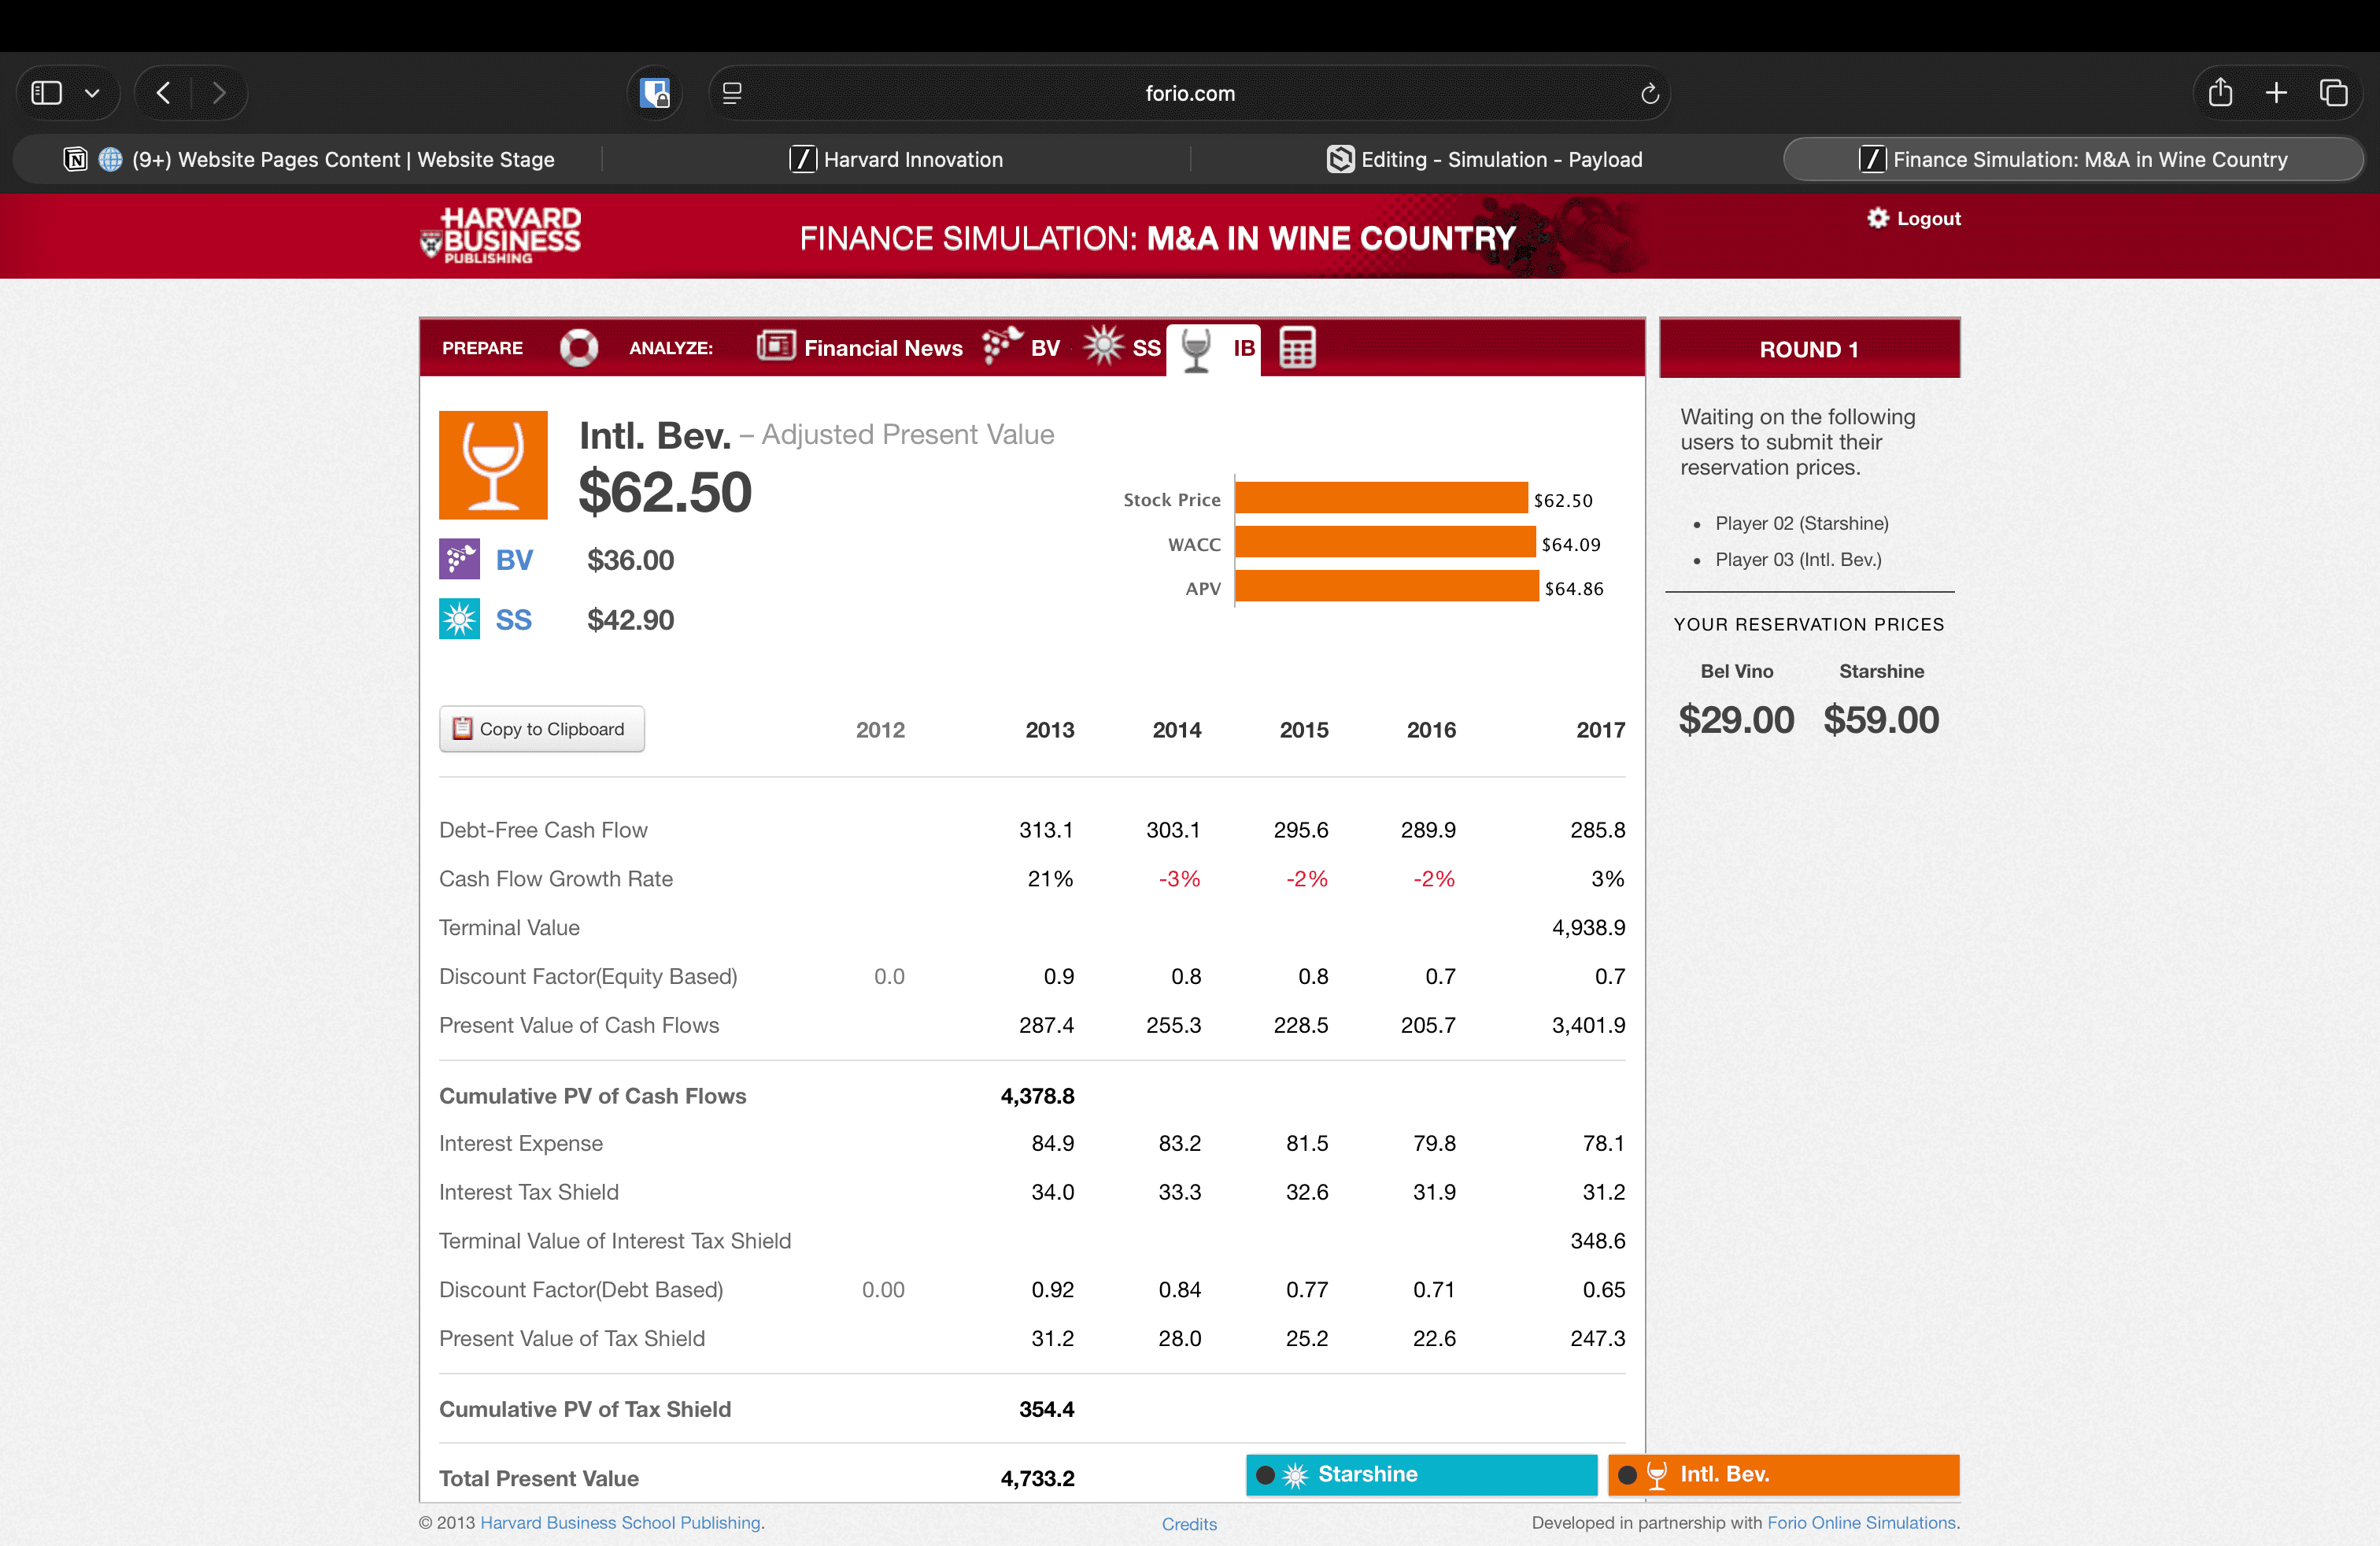
Task: Open the Financial News newspaper icon
Action: (775, 346)
